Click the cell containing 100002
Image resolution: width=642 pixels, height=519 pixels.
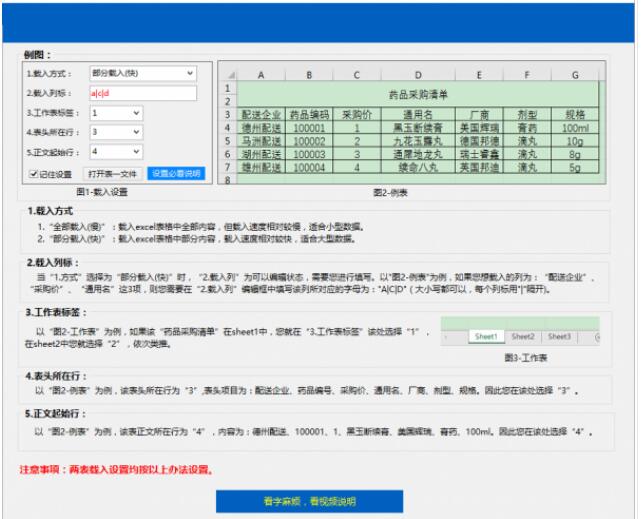click(x=309, y=141)
